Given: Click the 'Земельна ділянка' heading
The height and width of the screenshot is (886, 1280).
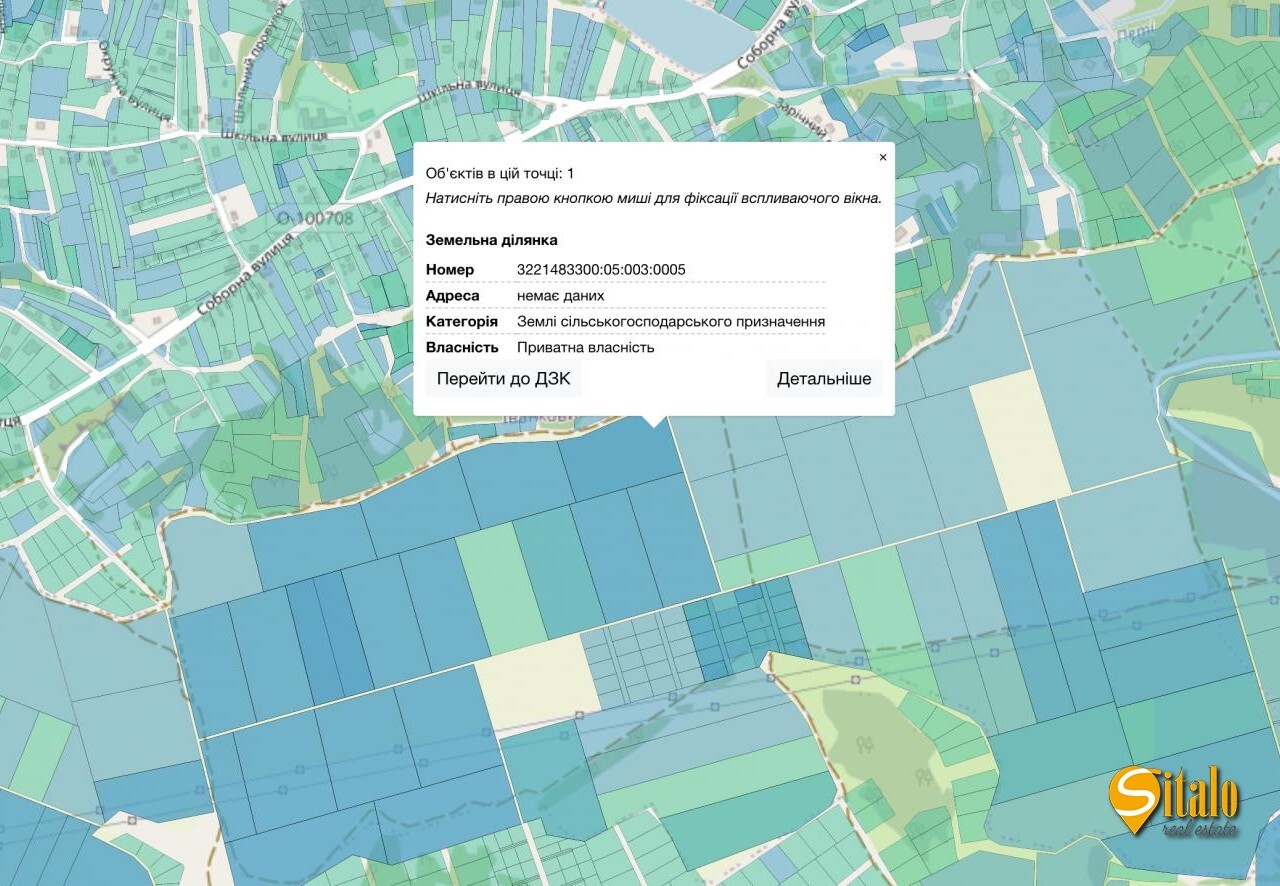Looking at the screenshot, I should (x=491, y=240).
